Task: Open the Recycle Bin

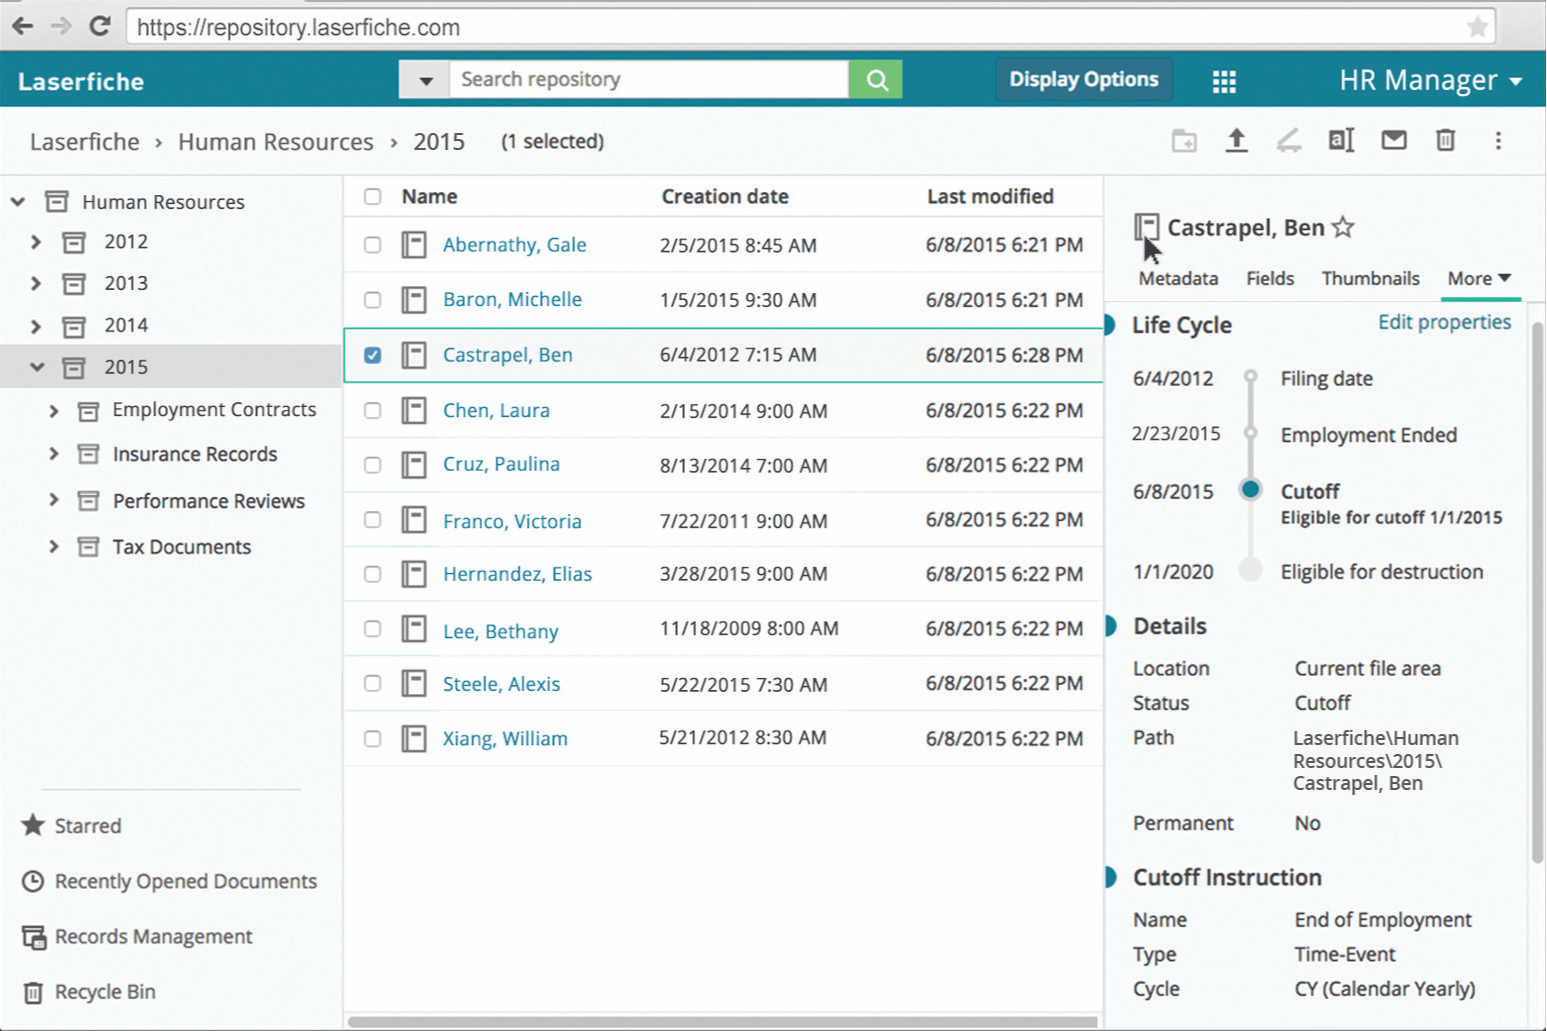Action: (x=88, y=992)
